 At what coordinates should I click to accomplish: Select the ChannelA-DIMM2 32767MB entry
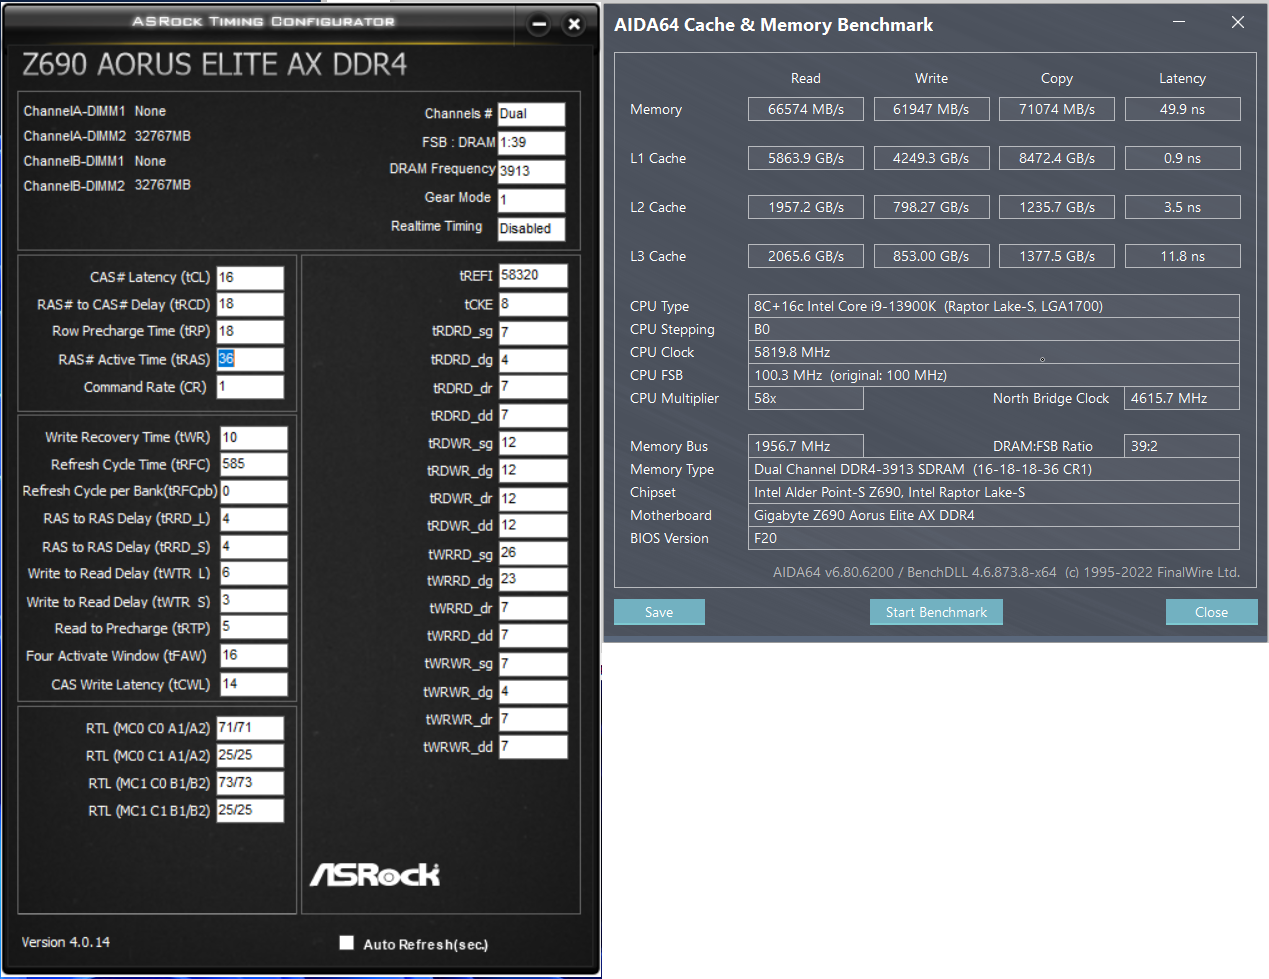[x=107, y=136]
